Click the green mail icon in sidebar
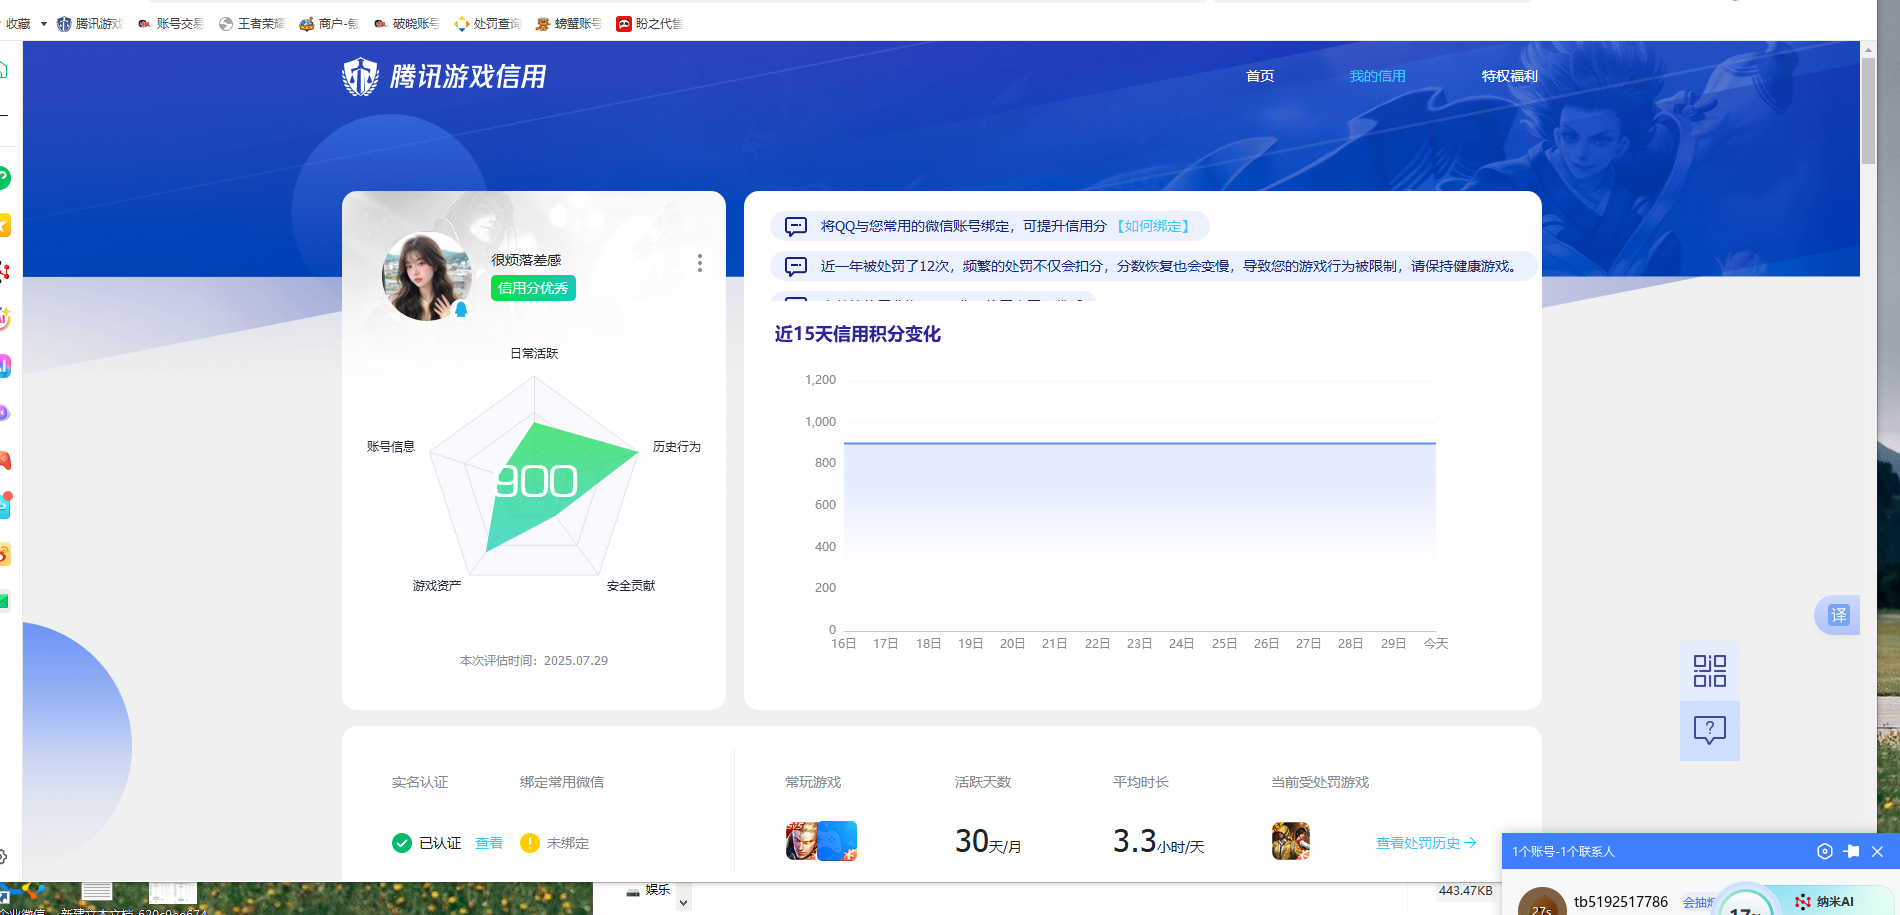The width and height of the screenshot is (1900, 915). click(x=4, y=601)
